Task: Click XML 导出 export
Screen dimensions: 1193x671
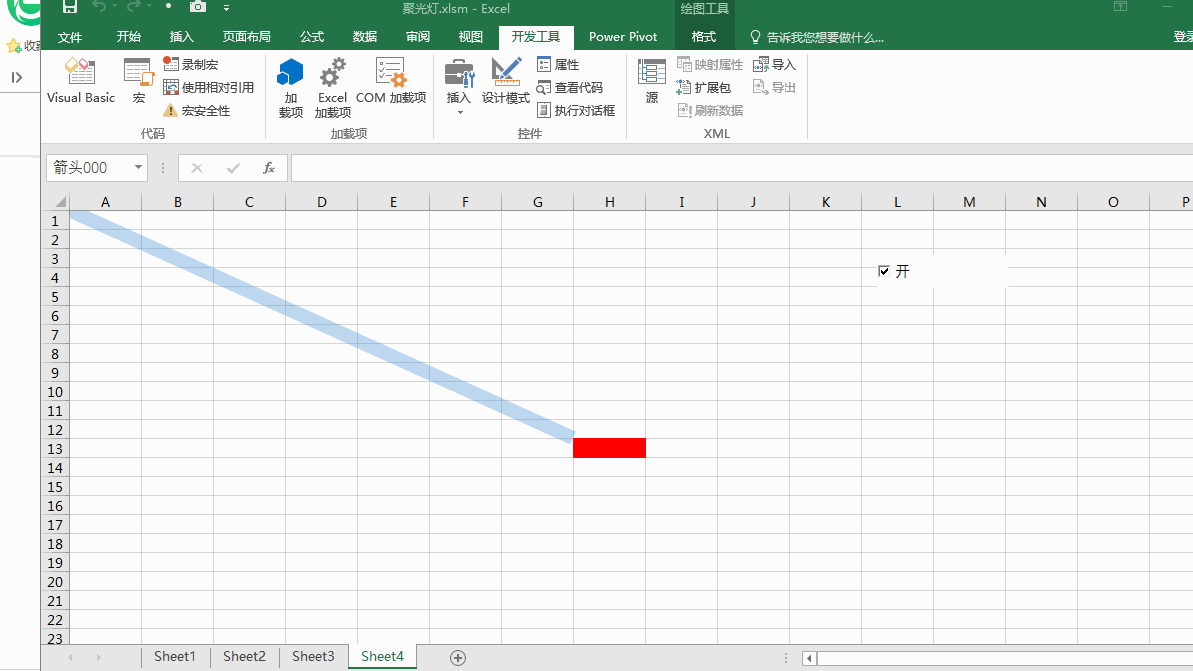Action: (774, 87)
